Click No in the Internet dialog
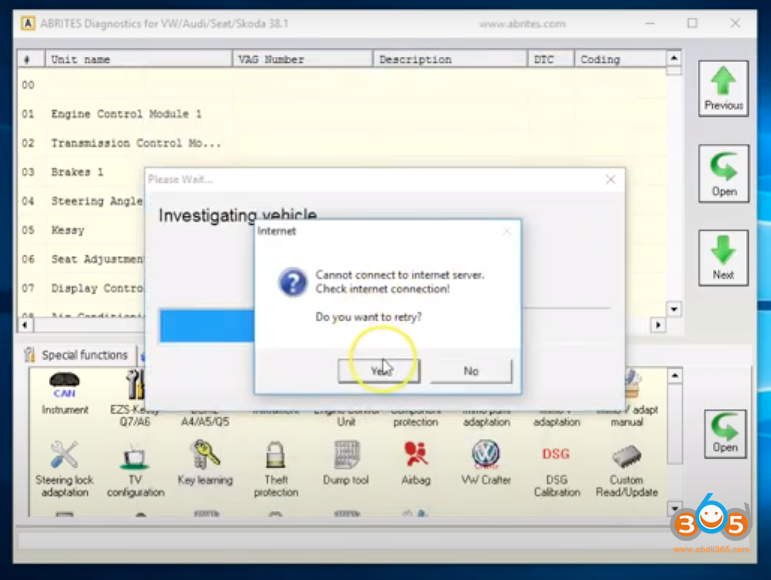 pos(471,371)
